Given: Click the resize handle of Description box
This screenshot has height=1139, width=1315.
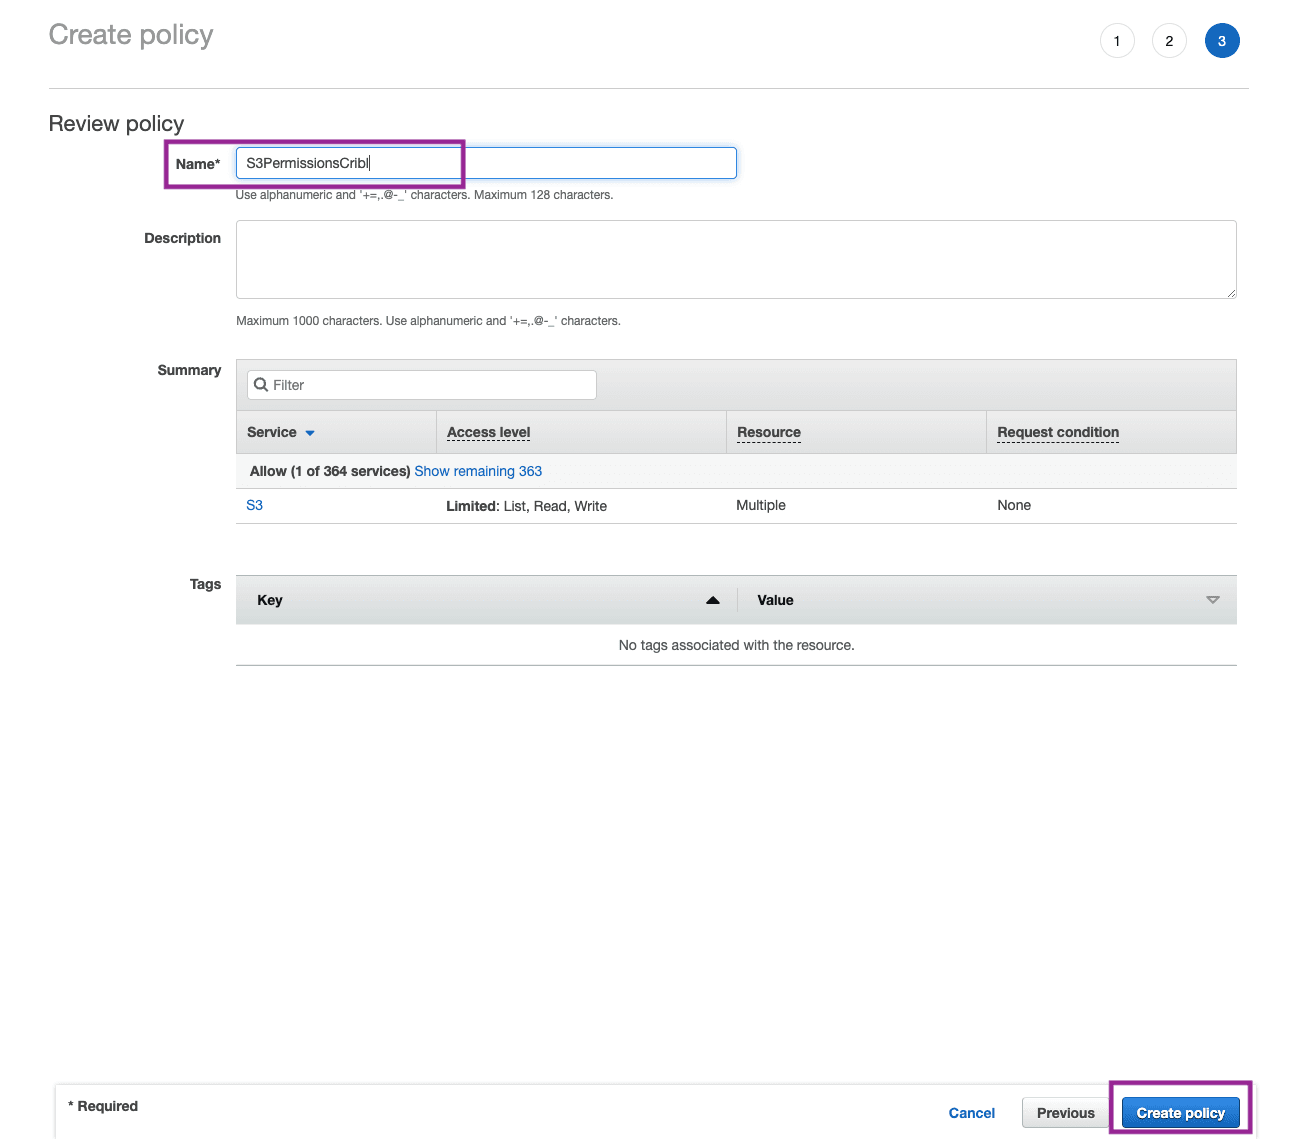Looking at the screenshot, I should coord(1231,293).
